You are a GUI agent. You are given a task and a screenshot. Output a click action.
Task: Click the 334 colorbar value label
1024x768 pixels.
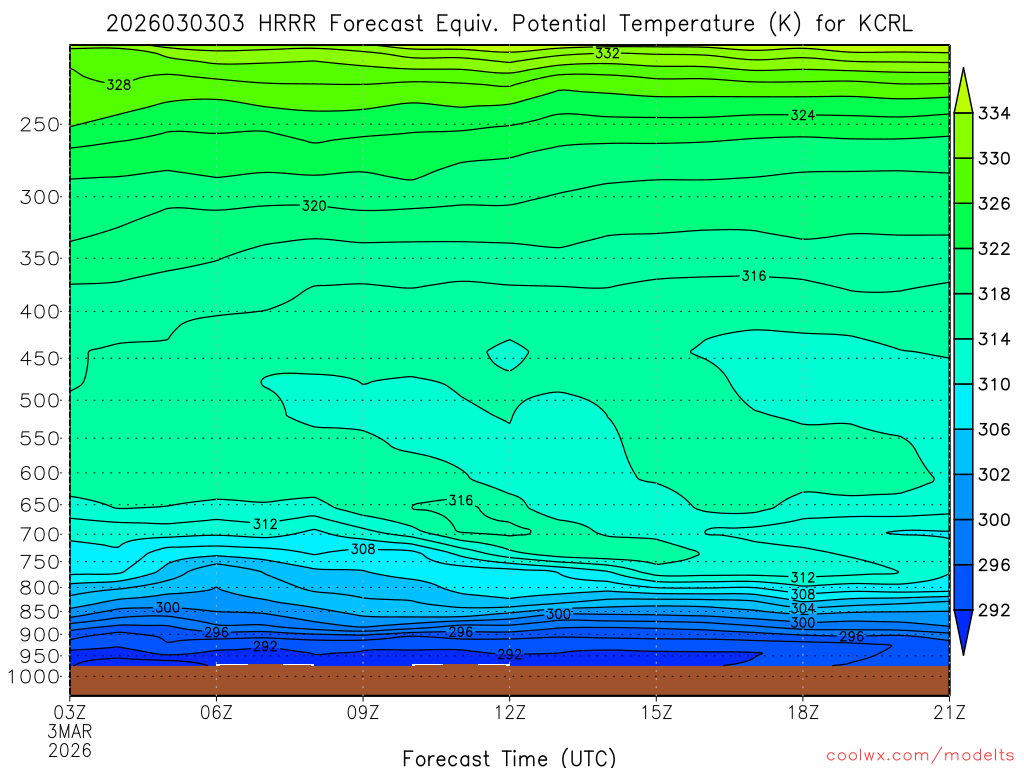994,114
